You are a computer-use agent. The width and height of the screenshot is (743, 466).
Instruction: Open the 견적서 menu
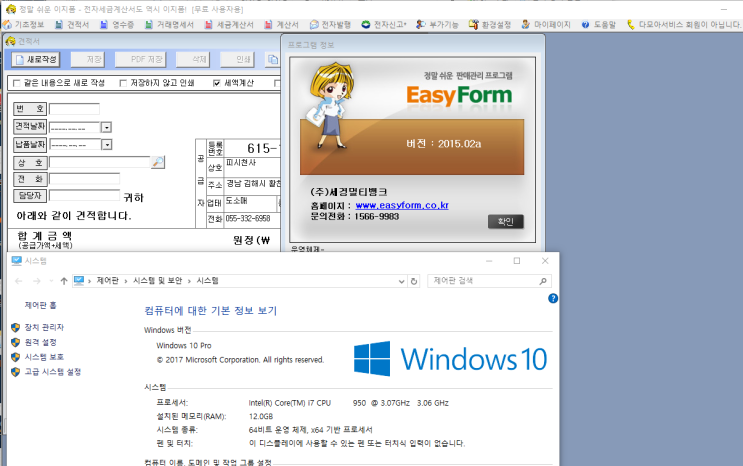coord(72,25)
